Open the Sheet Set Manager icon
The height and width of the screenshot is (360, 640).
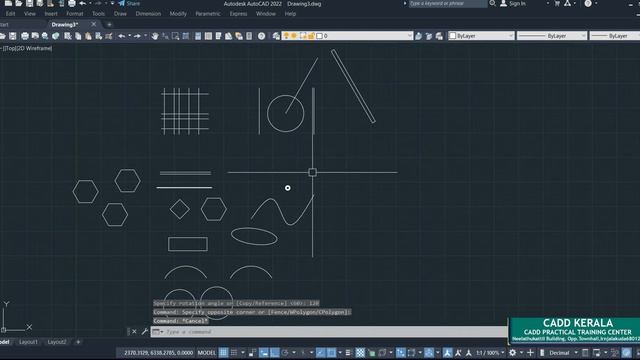point(229,36)
